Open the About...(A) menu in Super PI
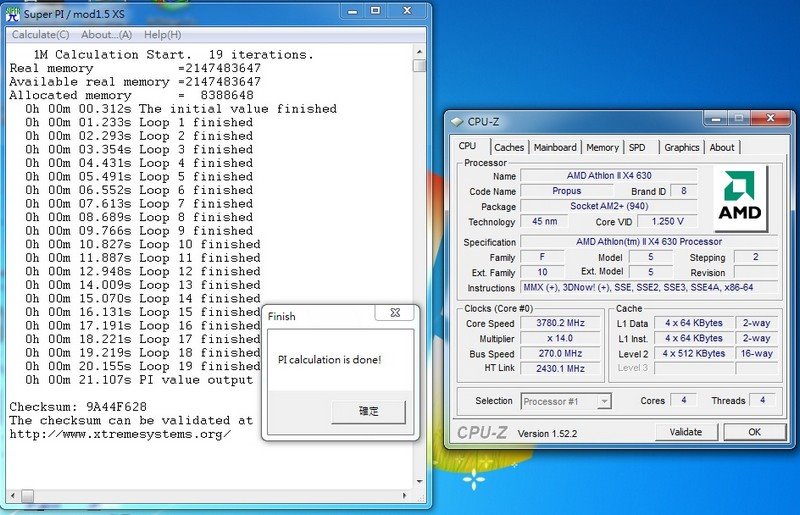Image resolution: width=800 pixels, height=515 pixels. tap(106, 35)
